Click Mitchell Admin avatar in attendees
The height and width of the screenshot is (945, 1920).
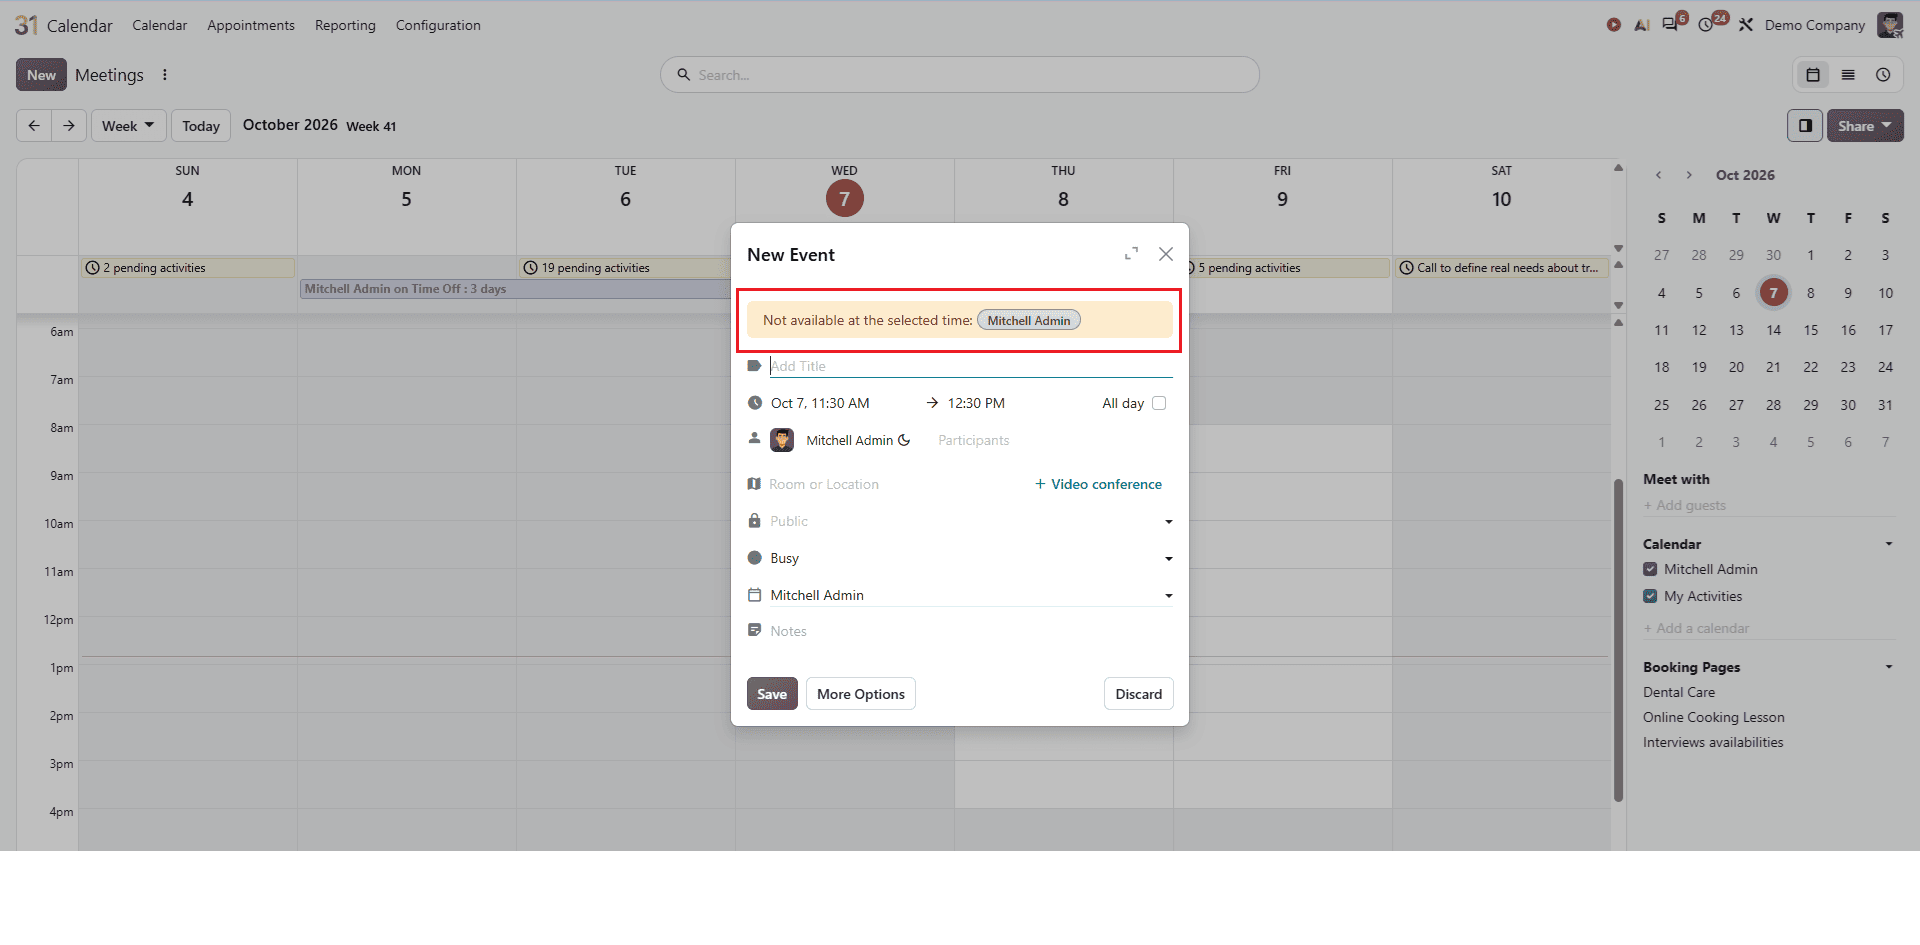(782, 440)
